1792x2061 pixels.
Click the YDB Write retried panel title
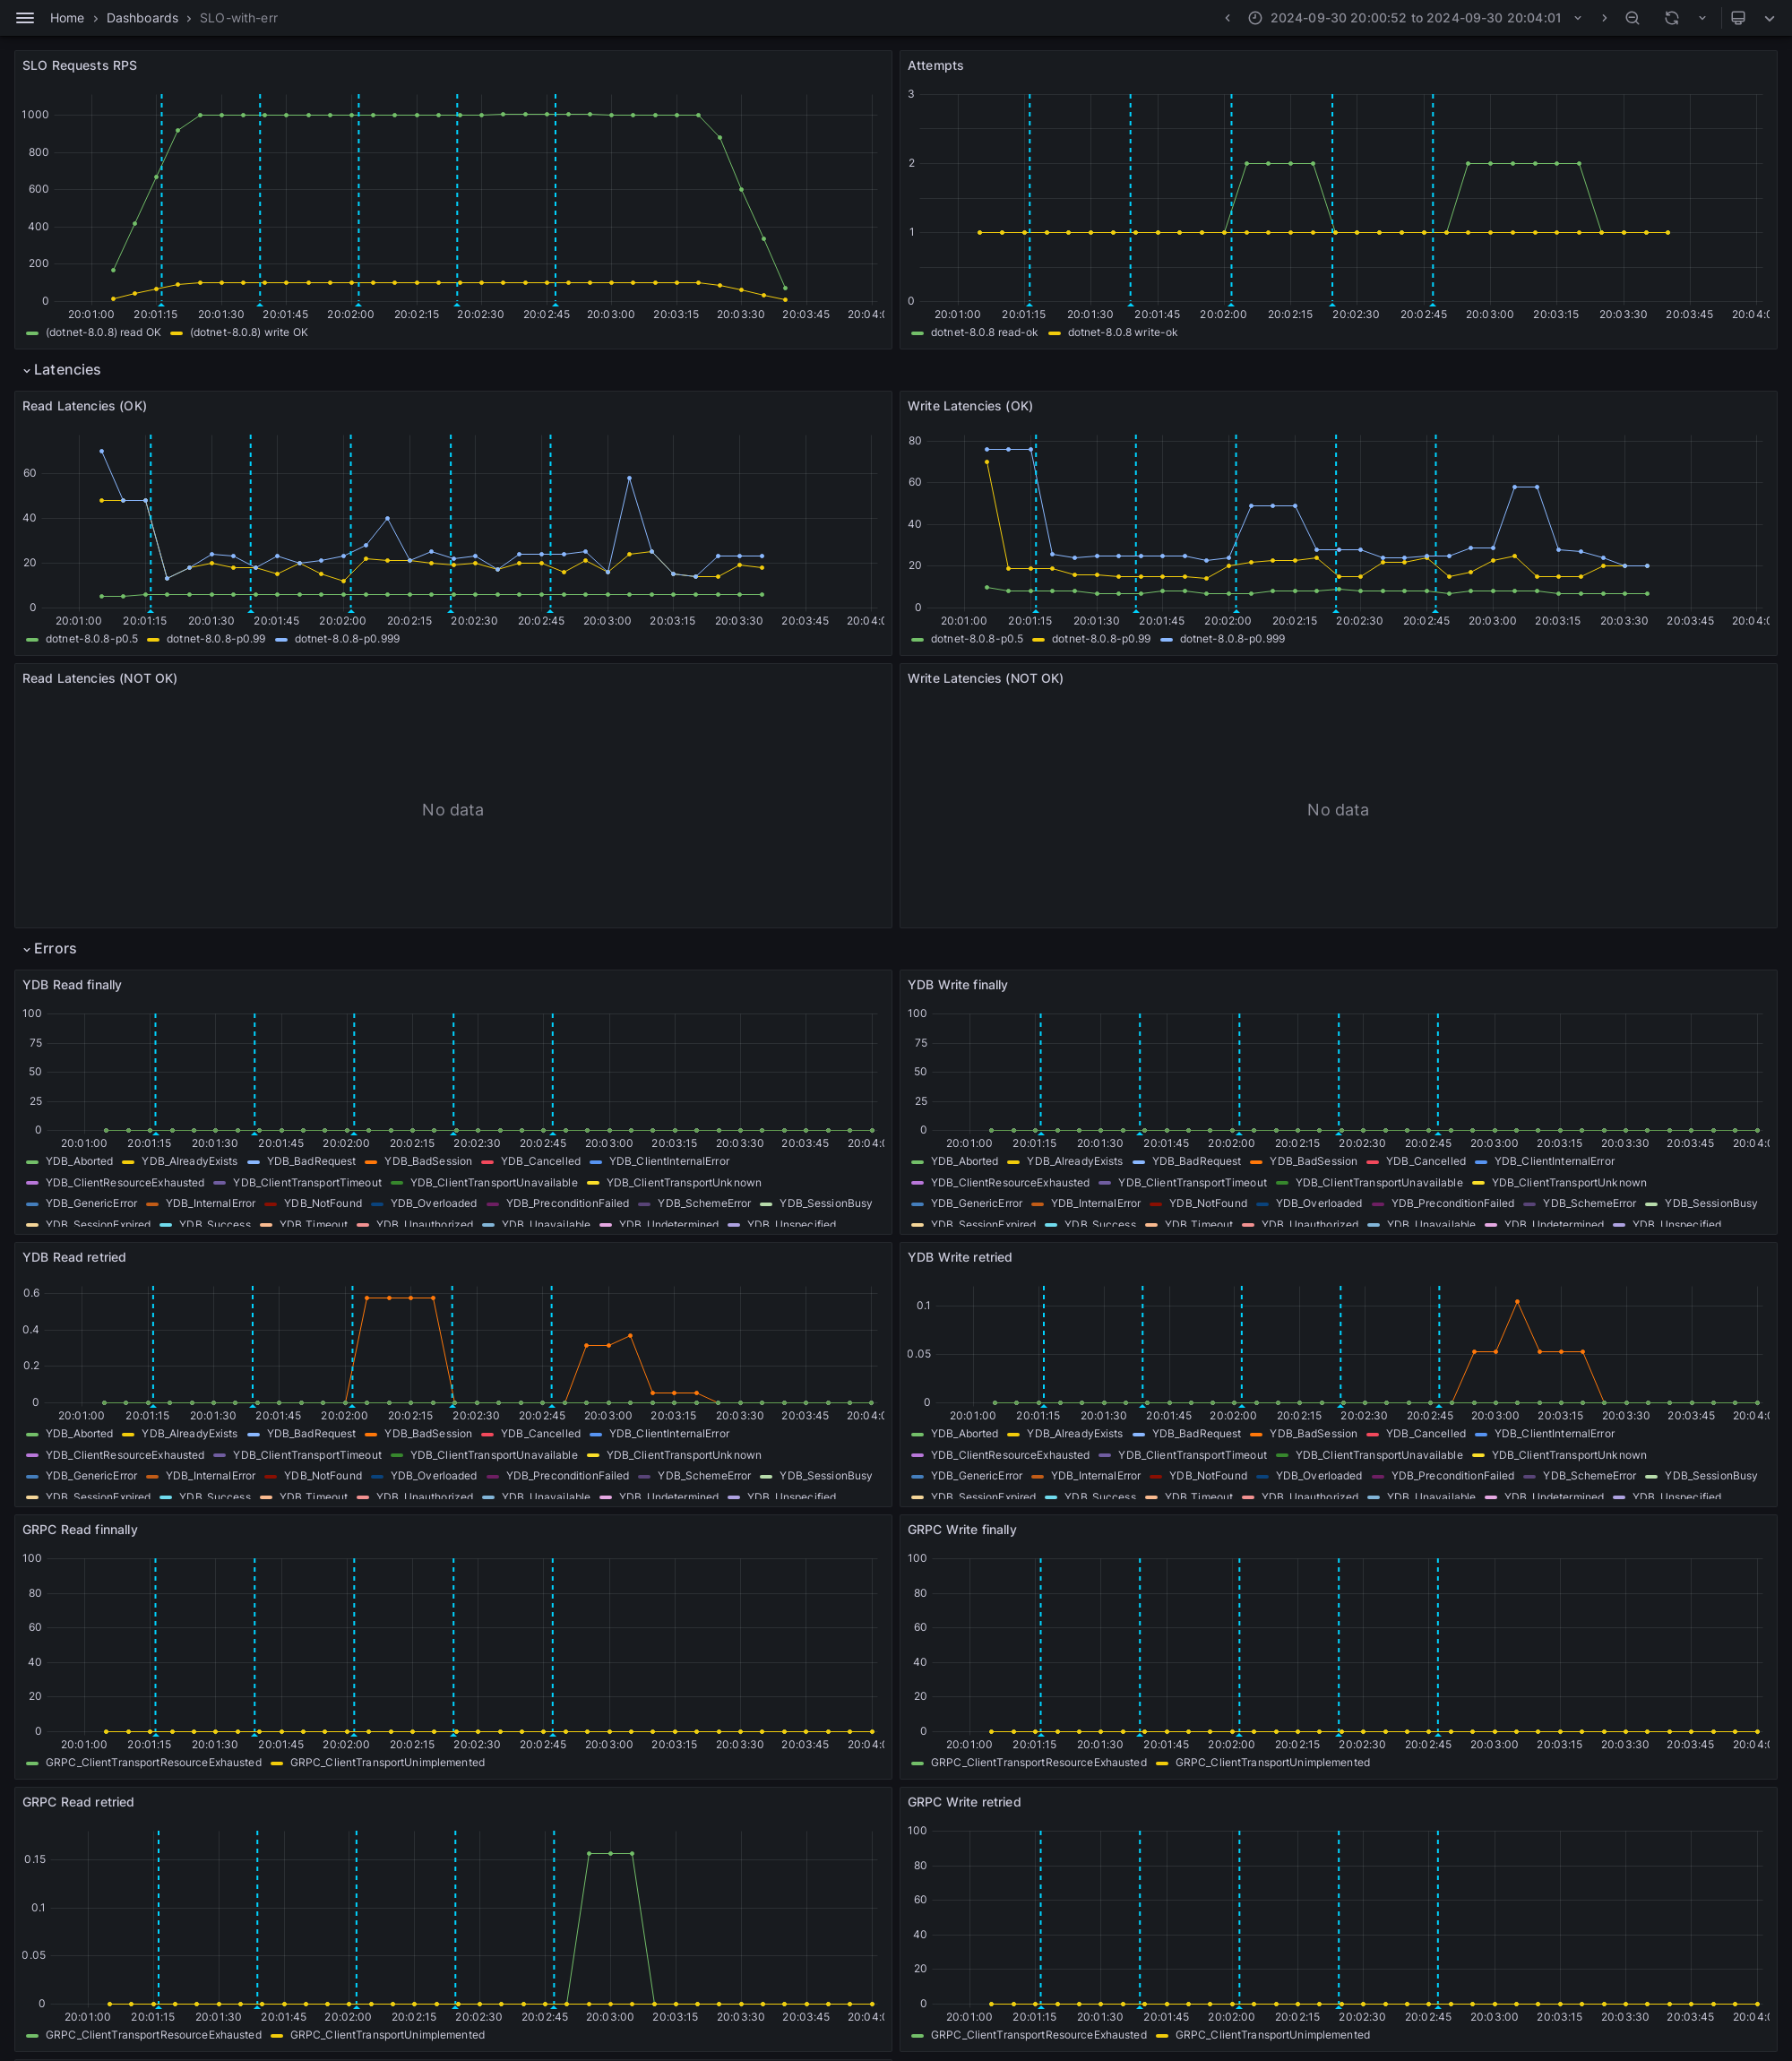[x=959, y=1258]
